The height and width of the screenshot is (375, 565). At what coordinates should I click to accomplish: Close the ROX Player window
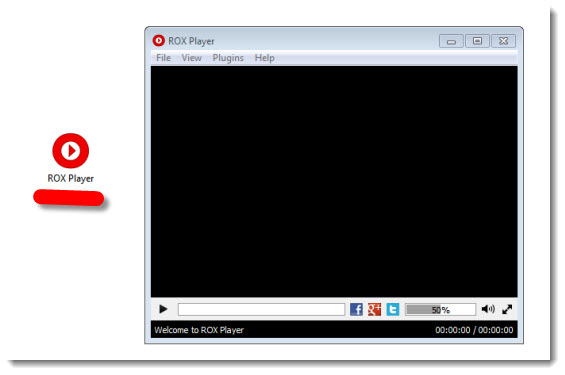[503, 41]
